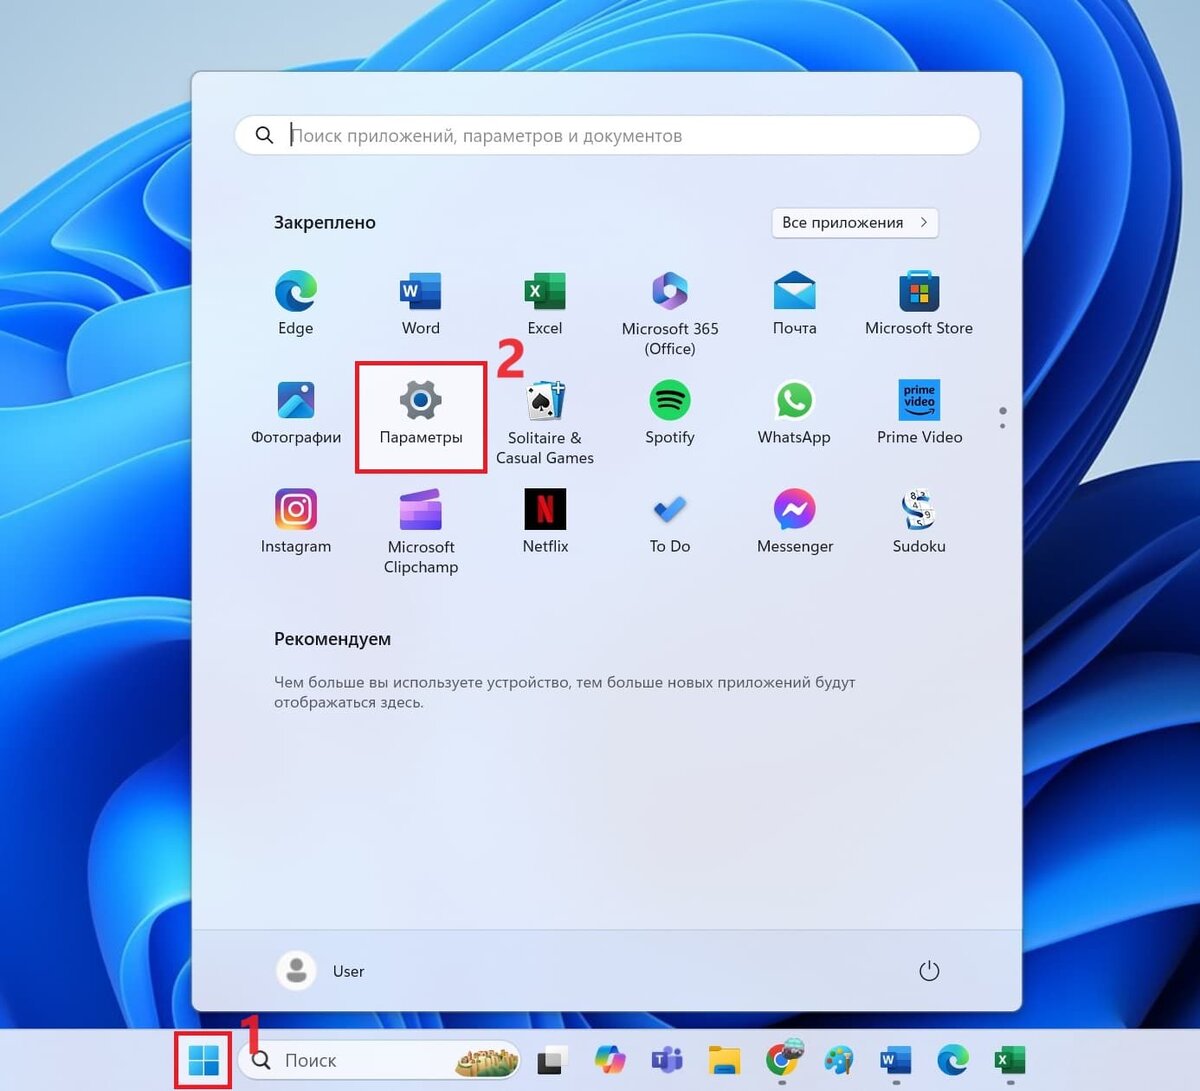Open Microsoft 365 (Office) app
Viewport: 1200px width, 1091px height.
click(670, 313)
